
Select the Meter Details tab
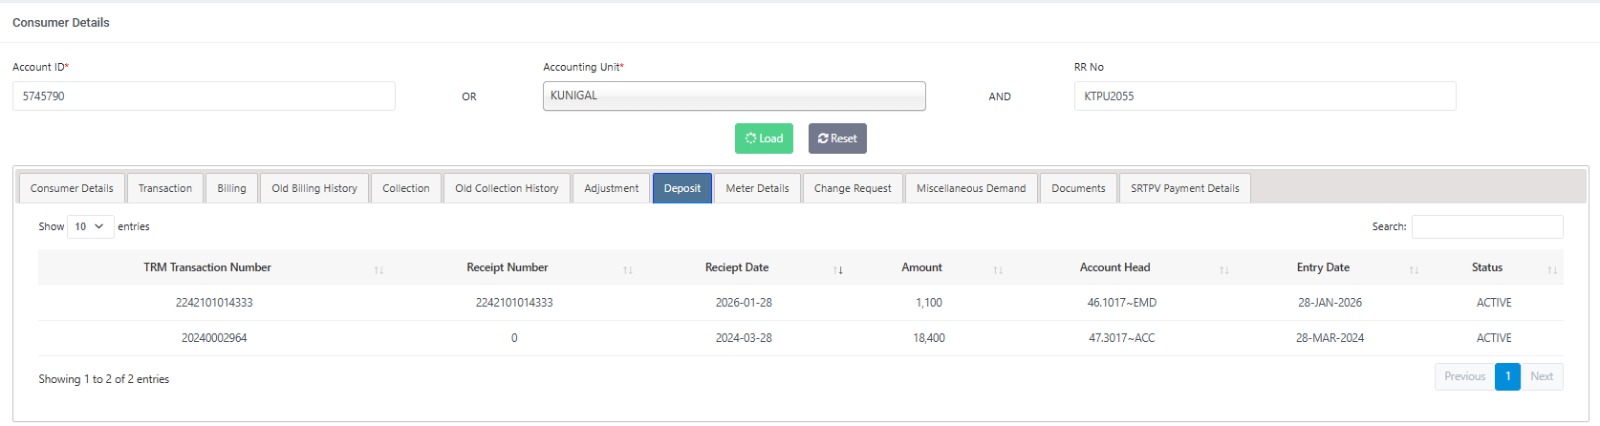point(757,188)
